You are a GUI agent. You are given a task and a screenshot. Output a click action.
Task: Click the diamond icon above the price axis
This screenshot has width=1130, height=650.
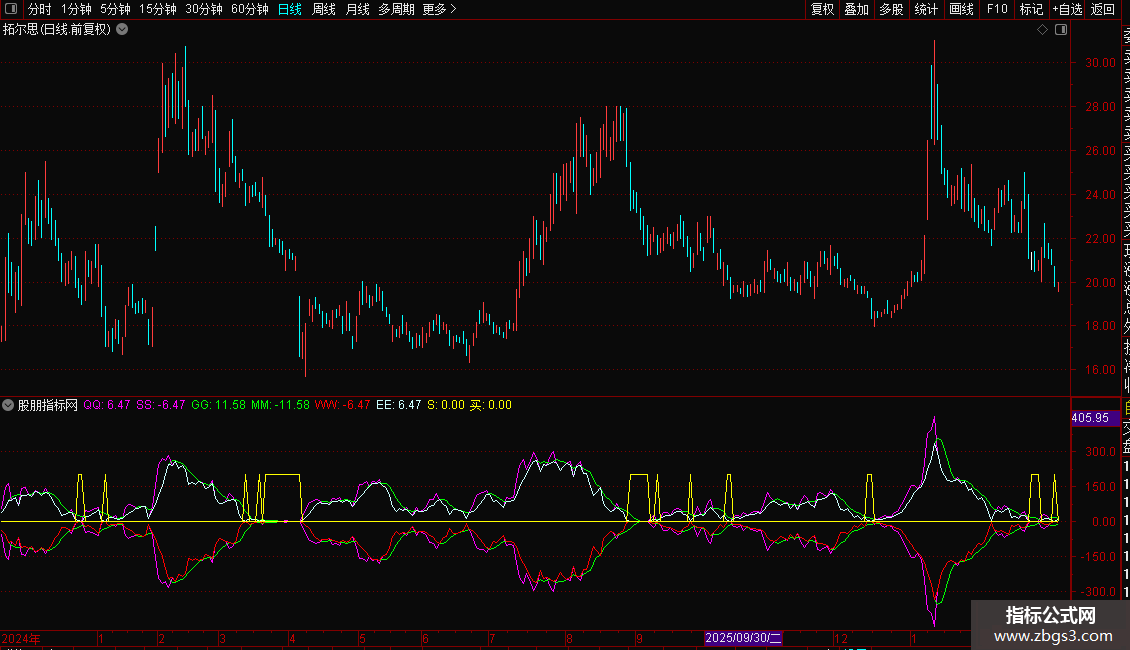(1042, 30)
